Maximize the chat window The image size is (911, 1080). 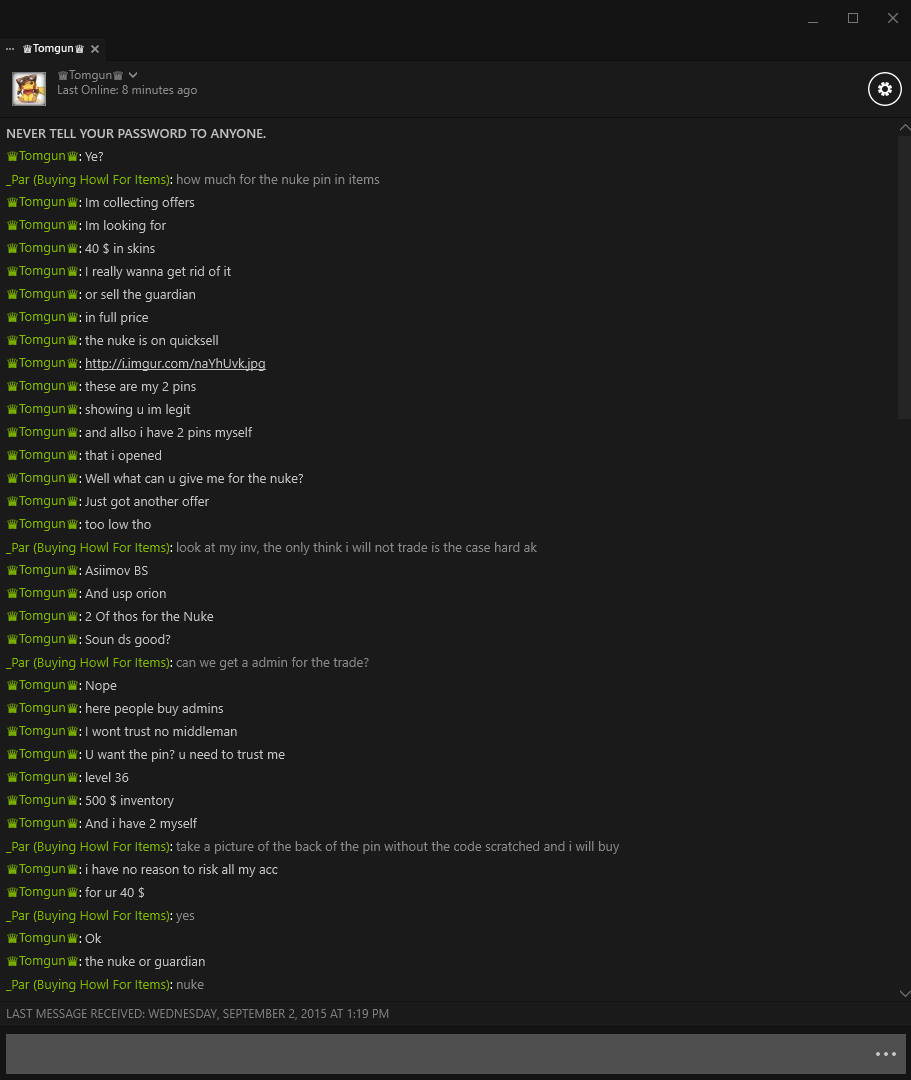click(x=852, y=18)
